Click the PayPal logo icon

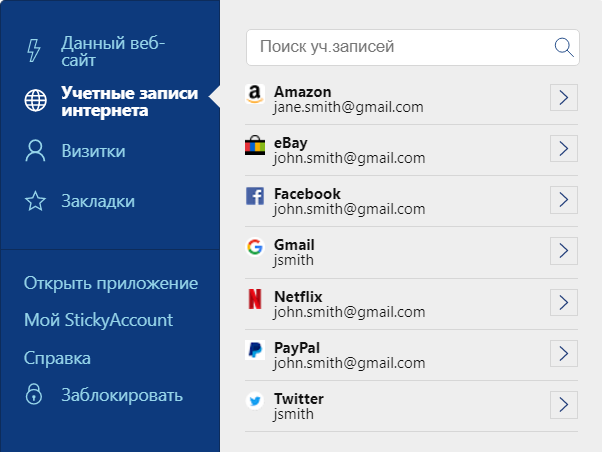tap(255, 350)
